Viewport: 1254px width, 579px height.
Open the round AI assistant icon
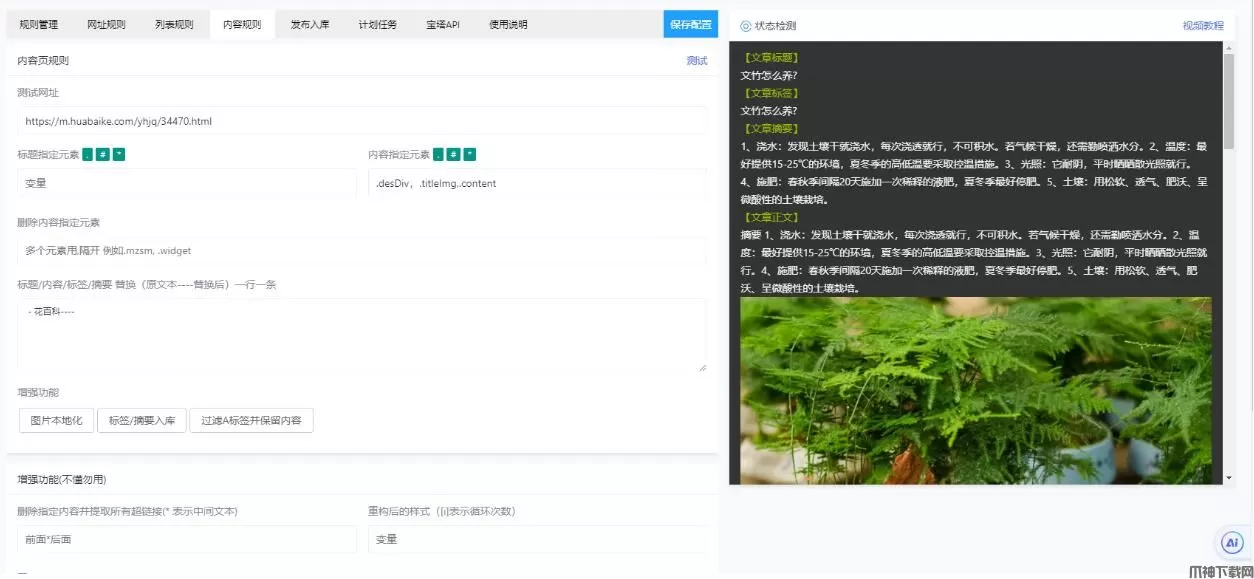point(1232,543)
